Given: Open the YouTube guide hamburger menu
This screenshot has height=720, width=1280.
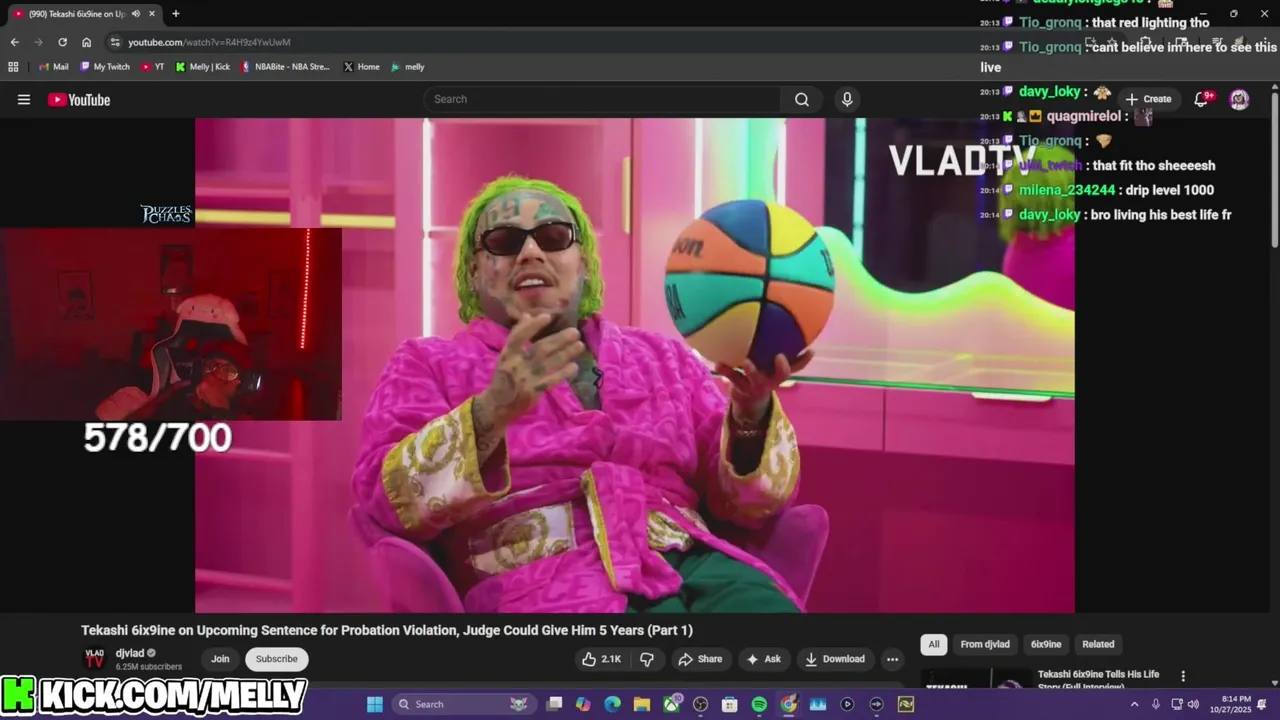Looking at the screenshot, I should coord(24,99).
